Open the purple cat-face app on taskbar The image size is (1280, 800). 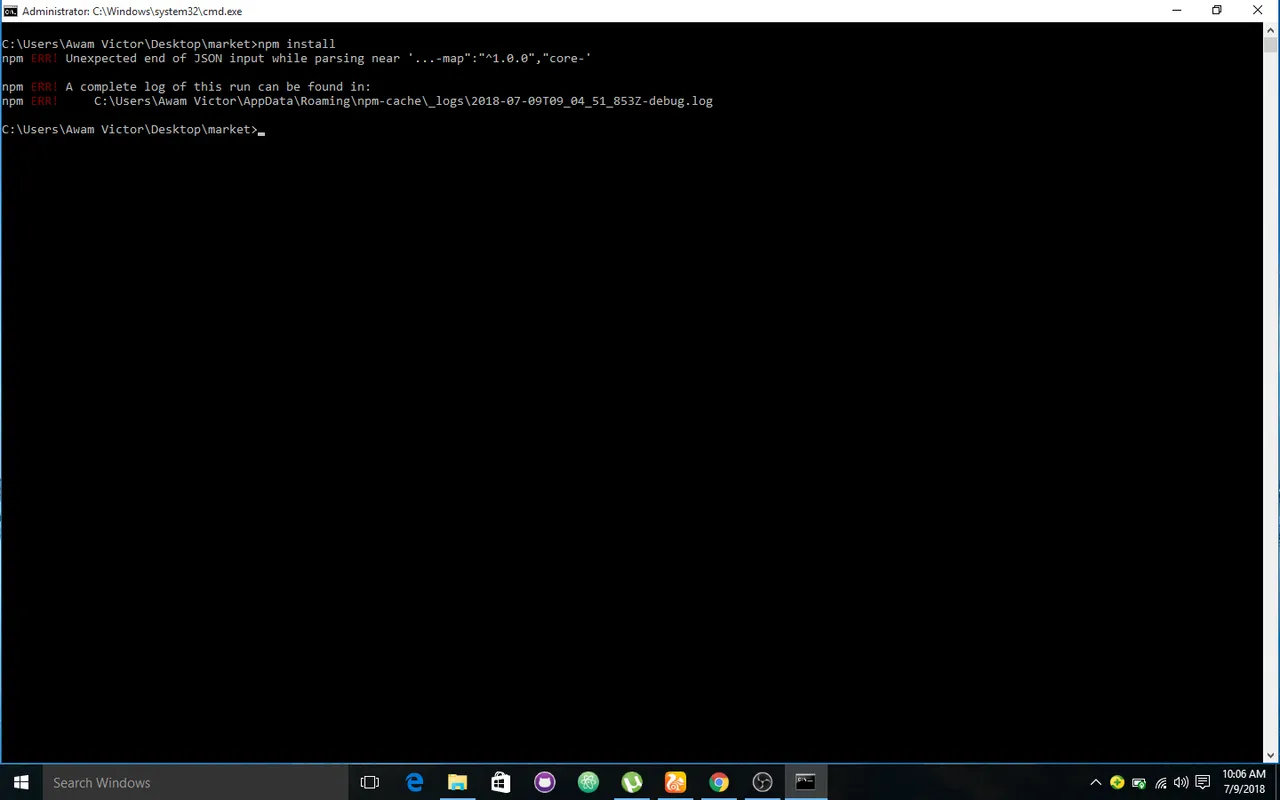(x=545, y=782)
